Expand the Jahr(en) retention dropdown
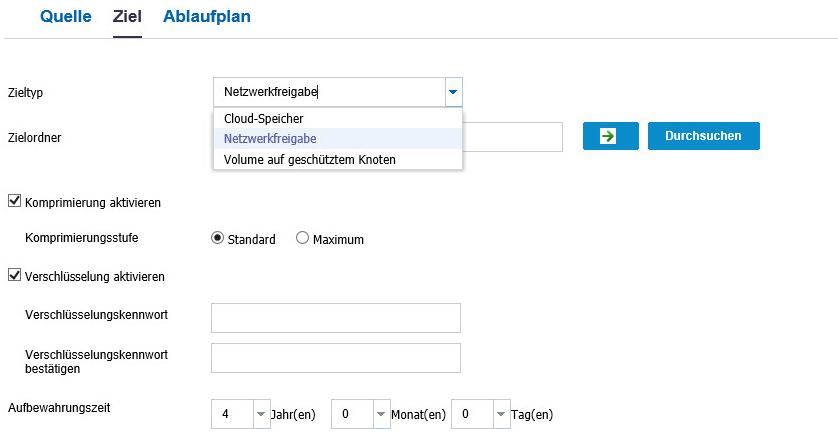Image resolution: width=838 pixels, height=445 pixels. pos(261,414)
